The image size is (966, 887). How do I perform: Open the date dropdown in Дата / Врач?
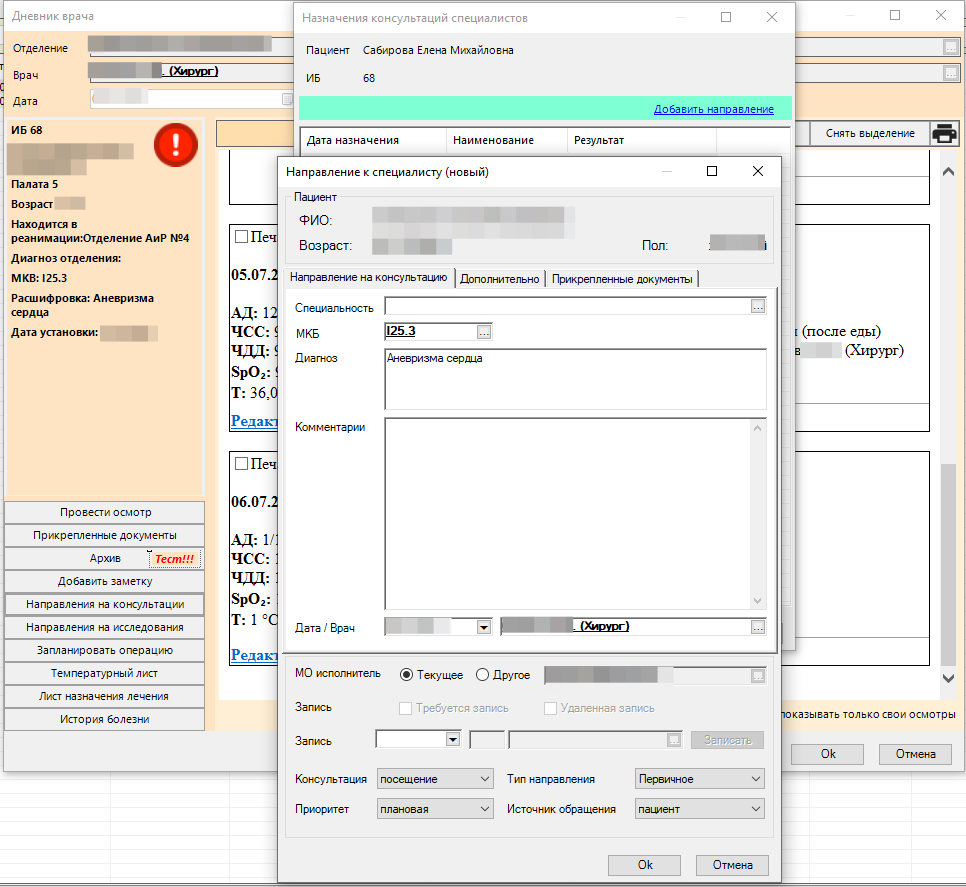pyautogui.click(x=484, y=627)
